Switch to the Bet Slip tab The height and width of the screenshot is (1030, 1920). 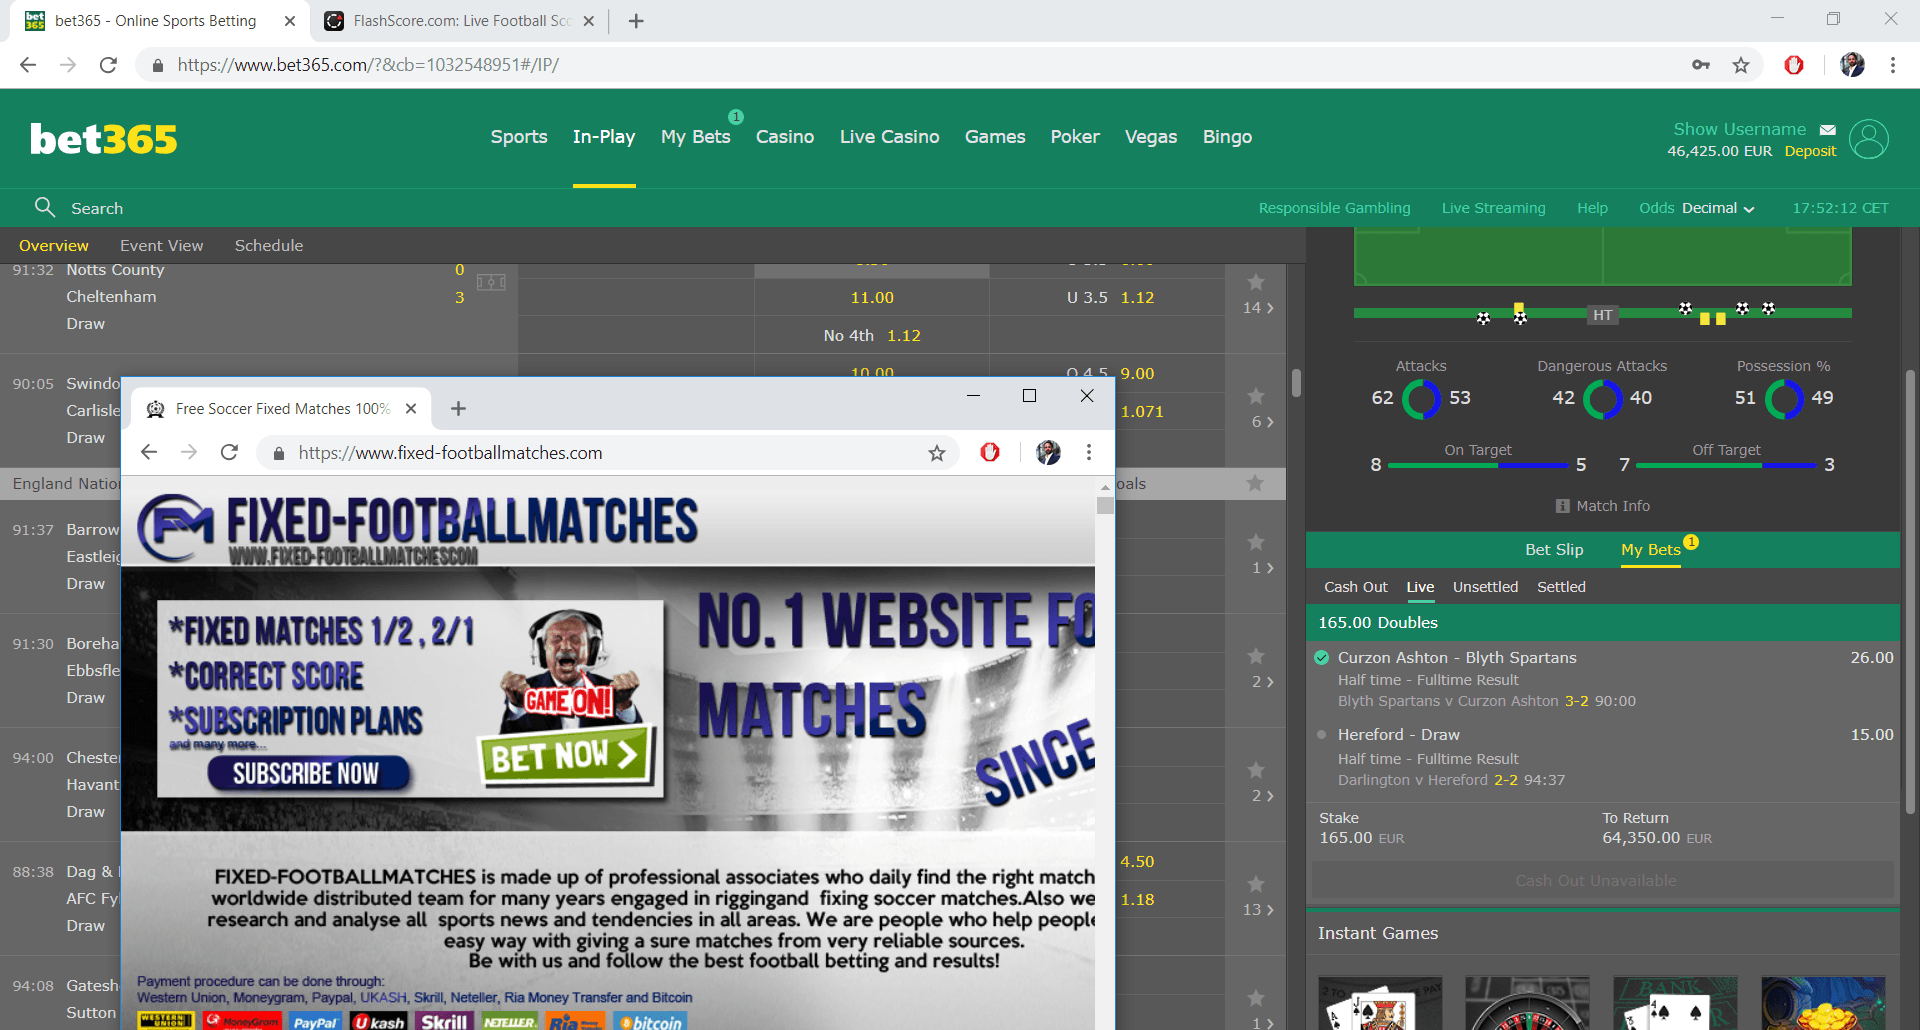[1554, 550]
